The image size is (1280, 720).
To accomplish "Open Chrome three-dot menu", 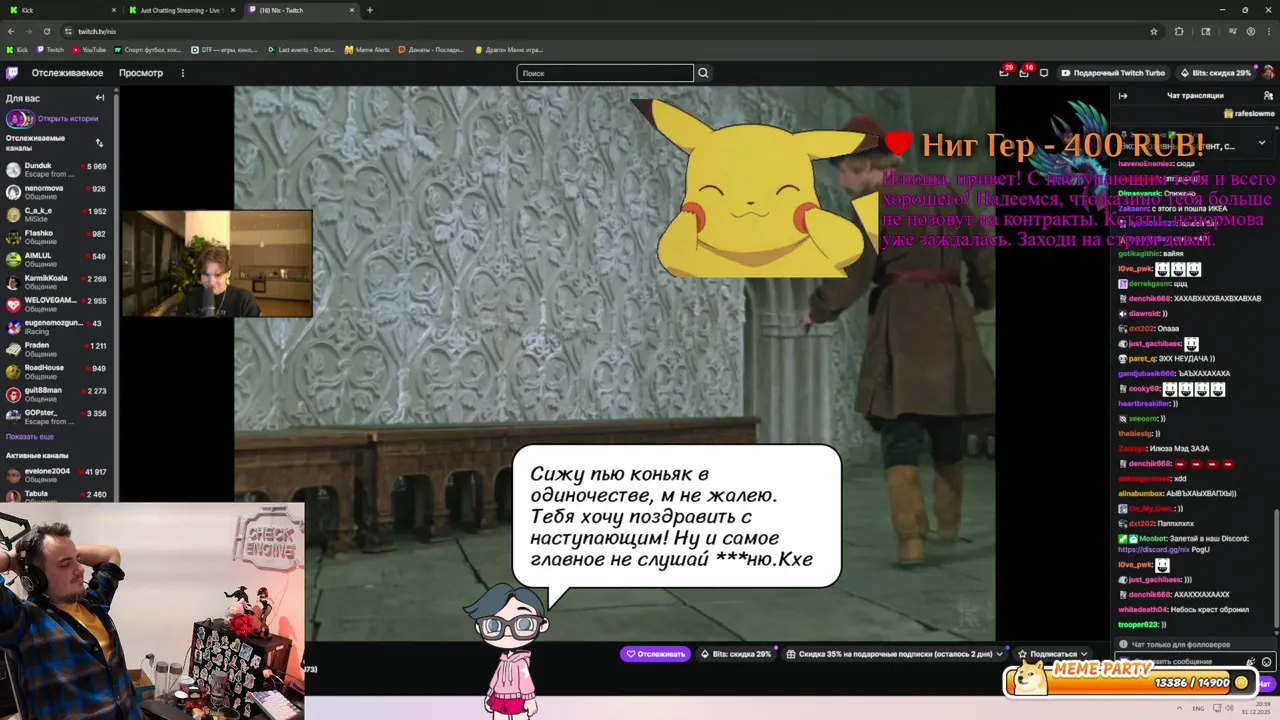I will click(1269, 31).
